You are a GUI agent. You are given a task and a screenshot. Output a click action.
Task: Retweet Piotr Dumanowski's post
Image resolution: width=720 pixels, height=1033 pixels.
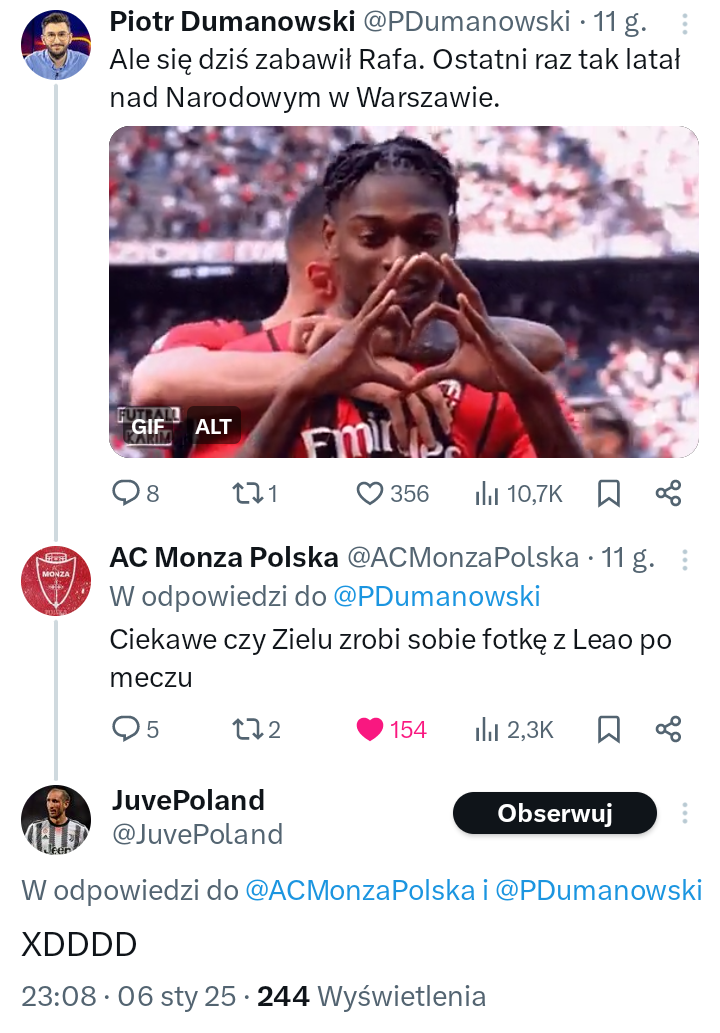pyautogui.click(x=245, y=493)
